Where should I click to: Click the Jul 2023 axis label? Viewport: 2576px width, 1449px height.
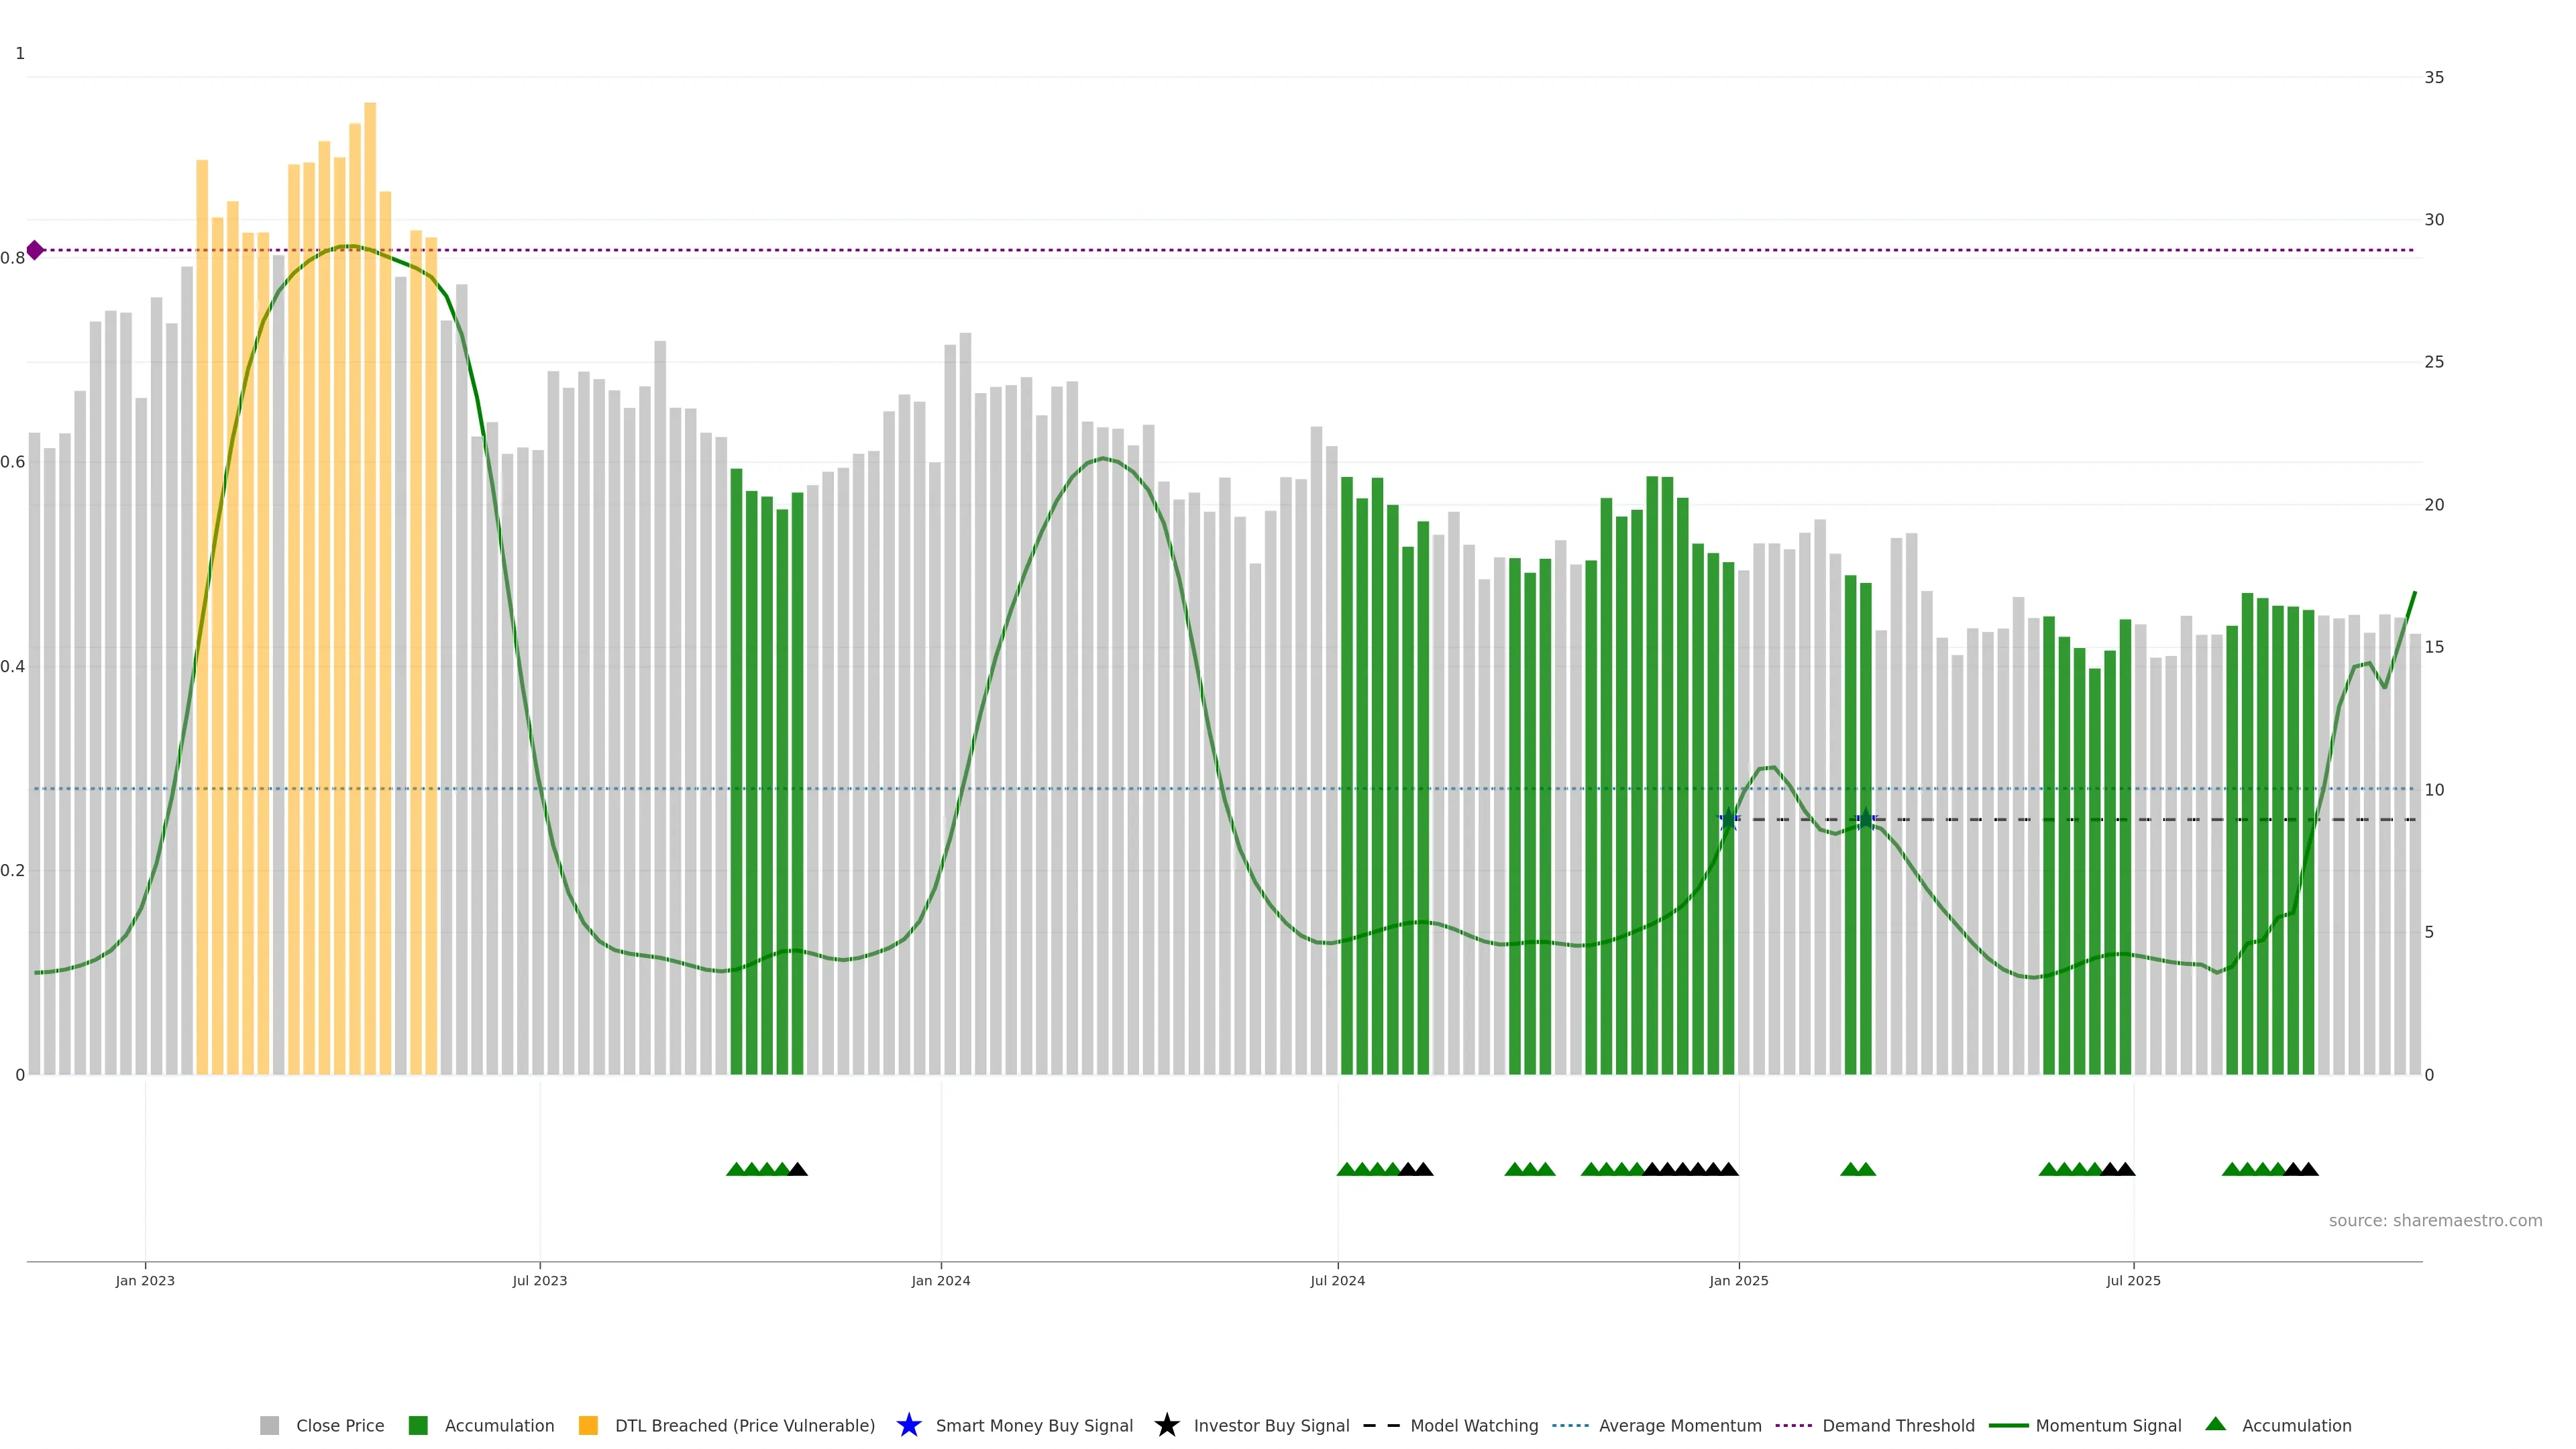click(540, 1280)
